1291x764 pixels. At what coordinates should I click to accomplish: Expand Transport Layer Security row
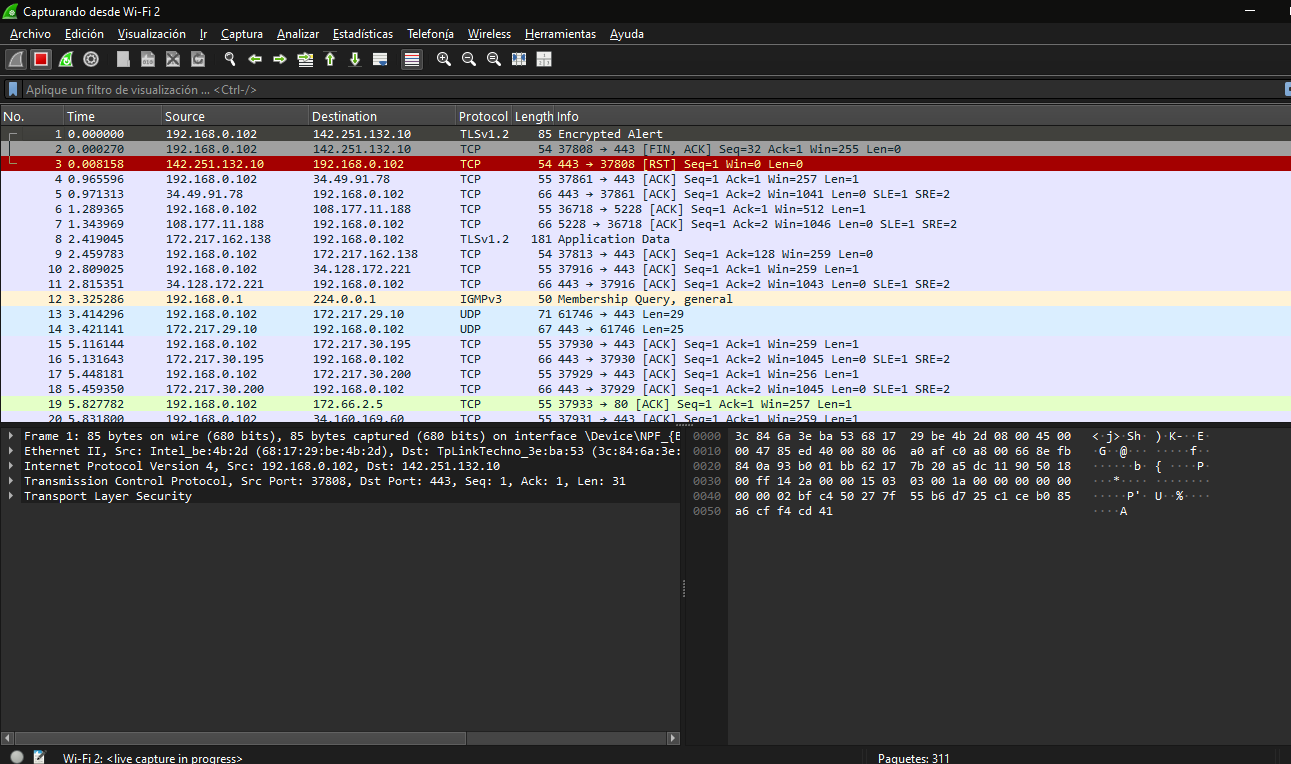(11, 496)
